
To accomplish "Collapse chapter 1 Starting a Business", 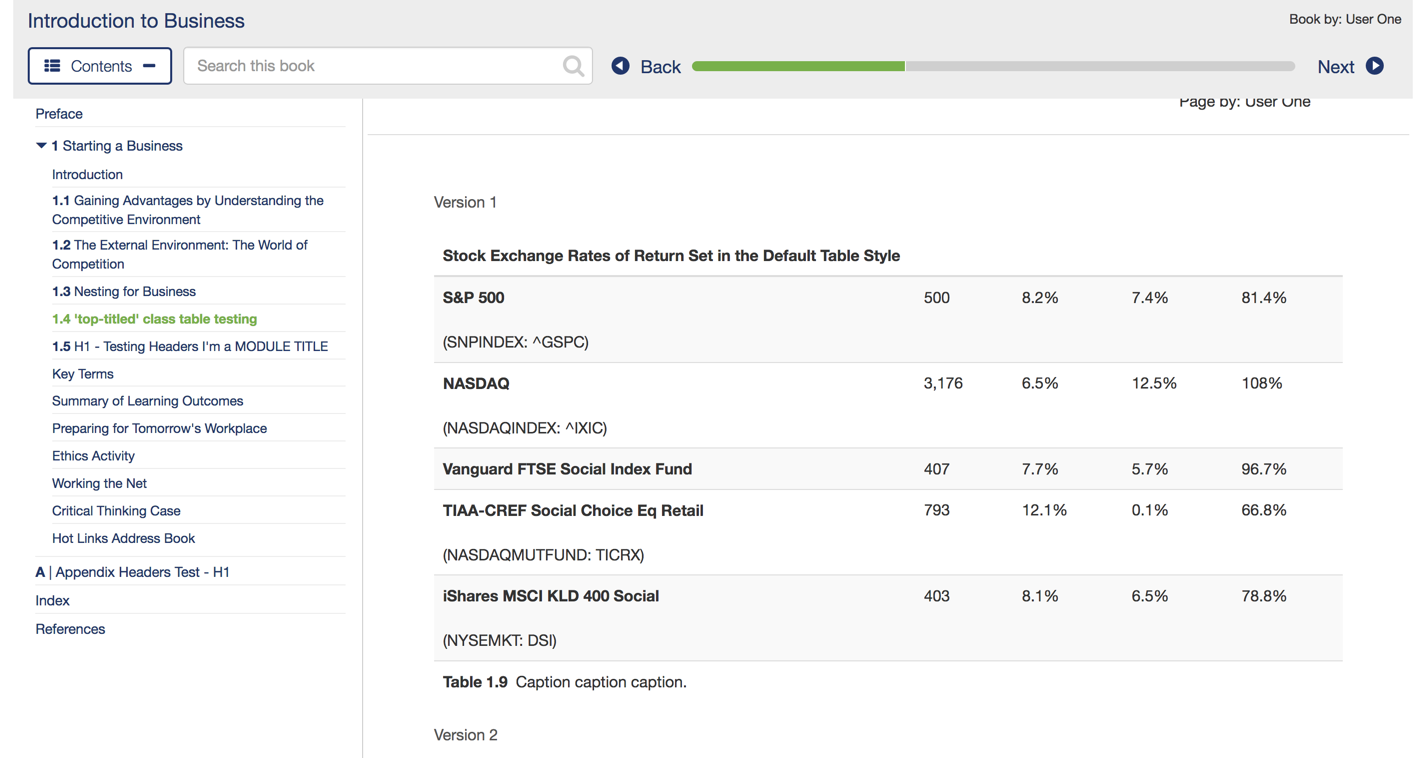I will [x=41, y=145].
